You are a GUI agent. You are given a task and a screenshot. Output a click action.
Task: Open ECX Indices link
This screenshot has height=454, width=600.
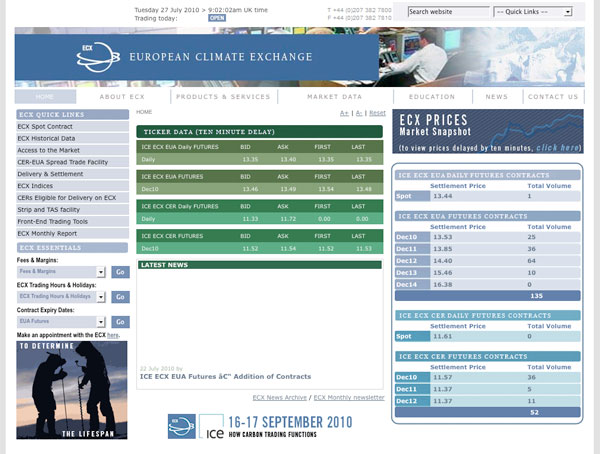(72, 186)
